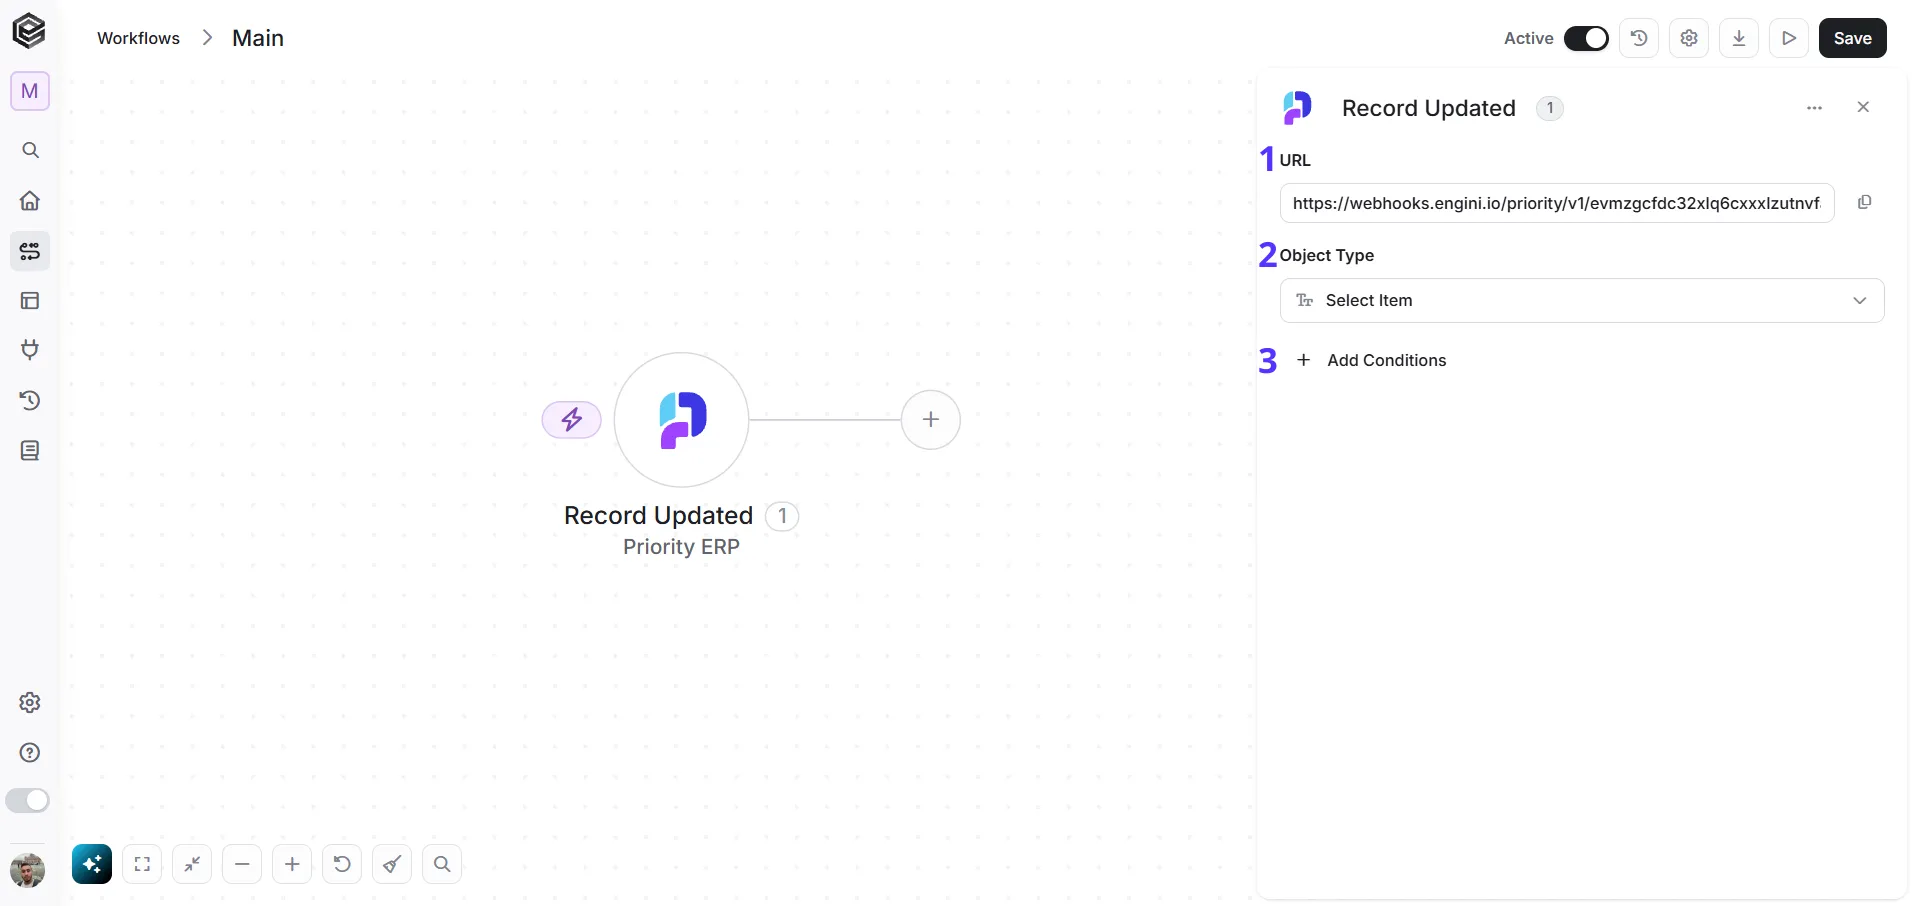This screenshot has height=906, width=1913.
Task: Open Settings gear in the sidebar
Action: point(30,703)
